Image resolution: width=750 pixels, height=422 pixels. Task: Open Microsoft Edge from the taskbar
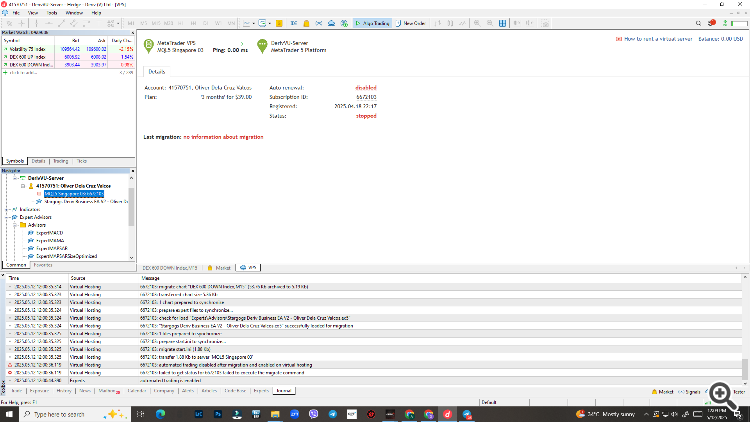[x=160, y=414]
